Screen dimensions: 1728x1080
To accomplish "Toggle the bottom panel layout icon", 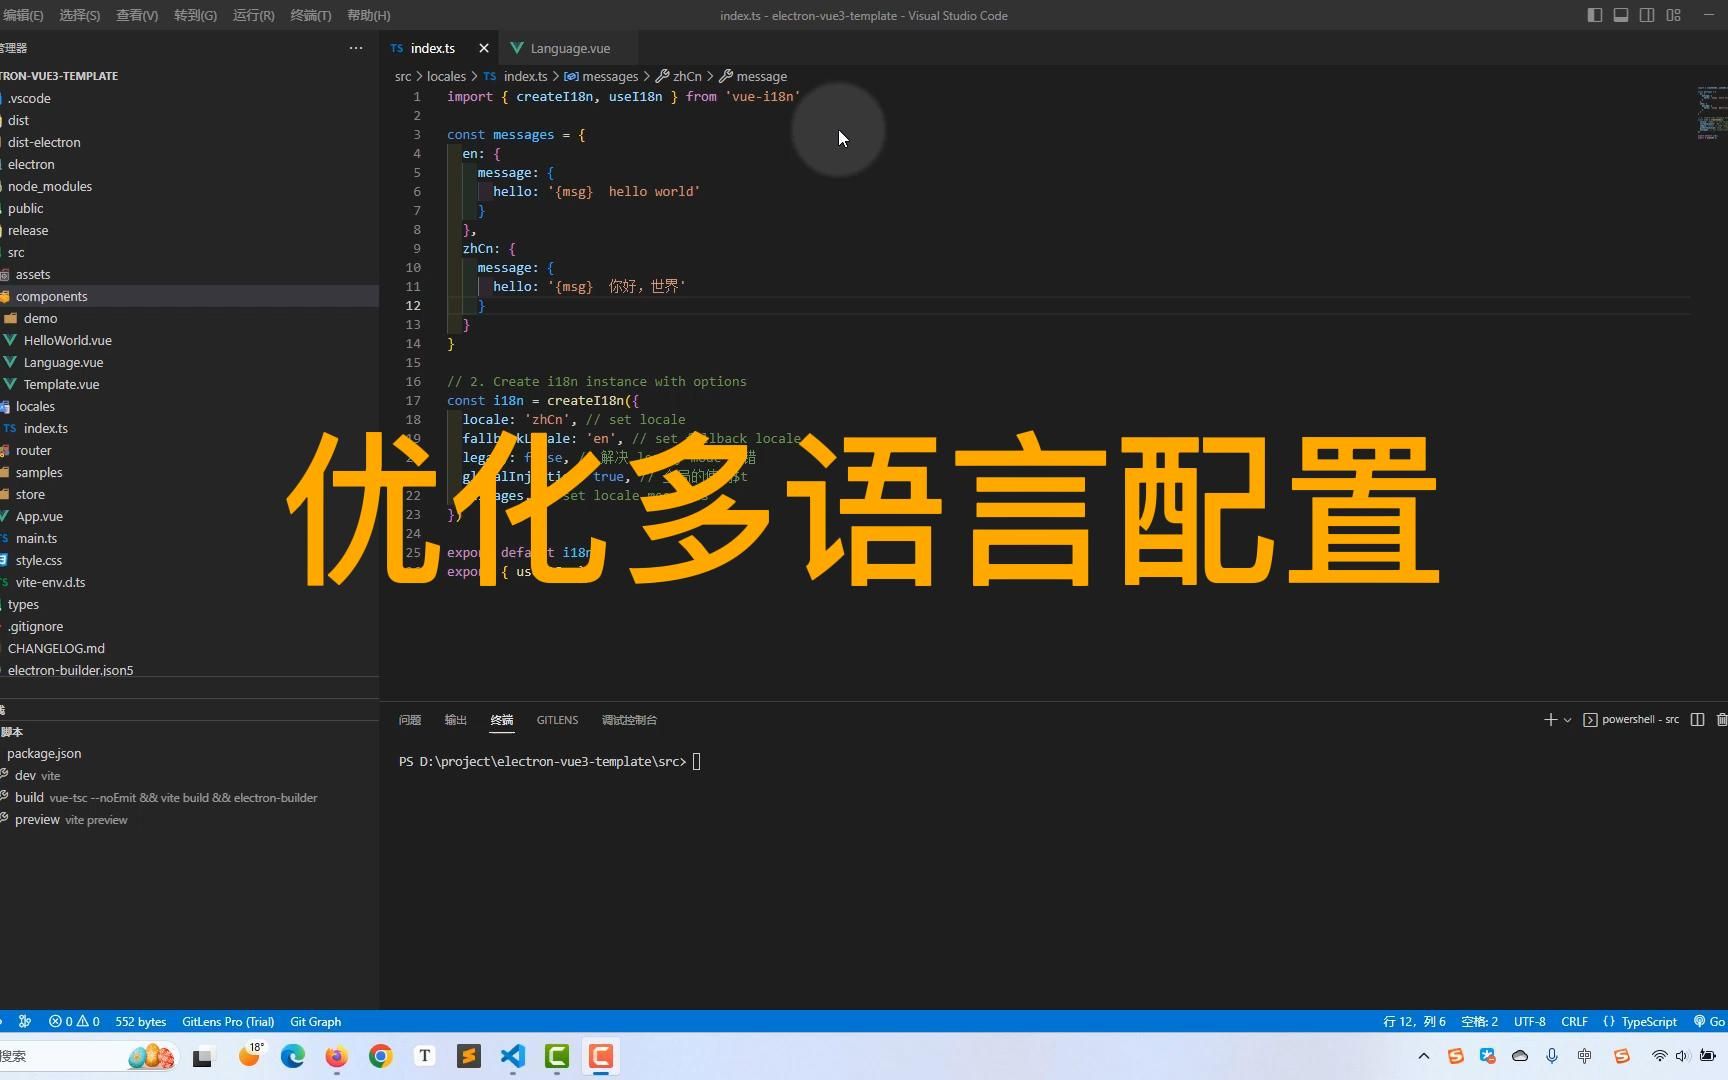I will [x=1621, y=15].
